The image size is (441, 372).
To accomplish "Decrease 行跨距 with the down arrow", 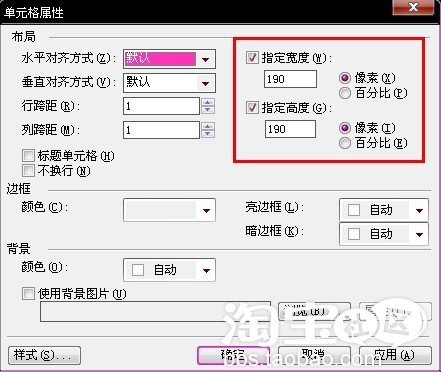I will tap(208, 110).
